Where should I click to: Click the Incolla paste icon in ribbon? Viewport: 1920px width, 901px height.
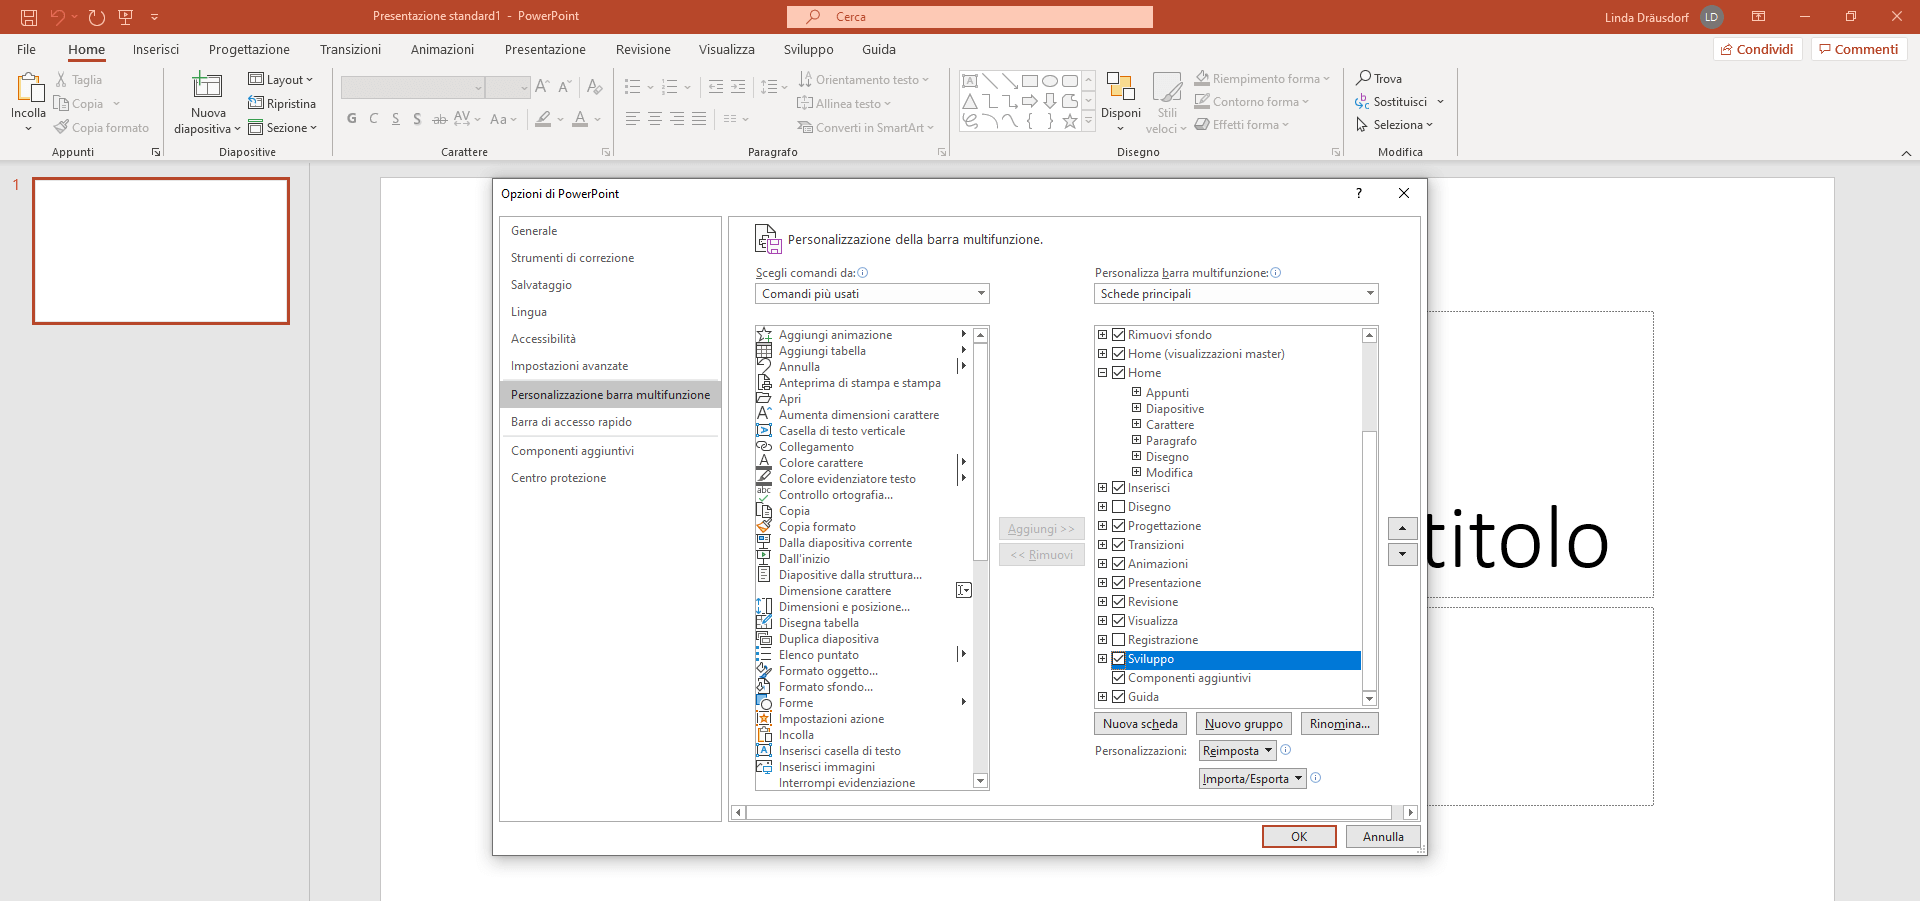pos(29,88)
